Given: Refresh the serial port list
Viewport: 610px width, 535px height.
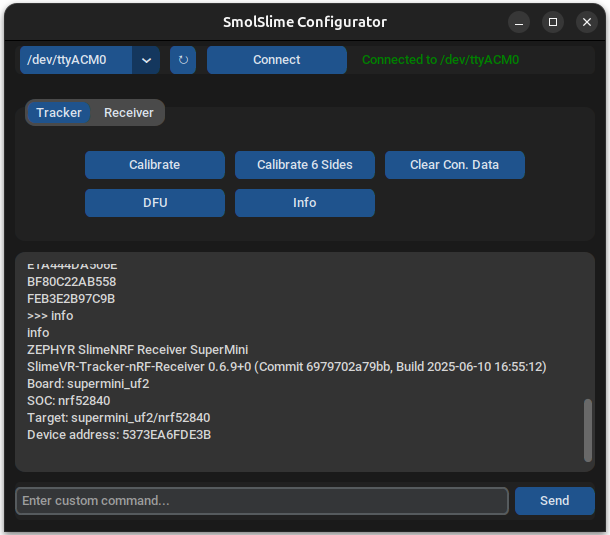Looking at the screenshot, I should 183,60.
